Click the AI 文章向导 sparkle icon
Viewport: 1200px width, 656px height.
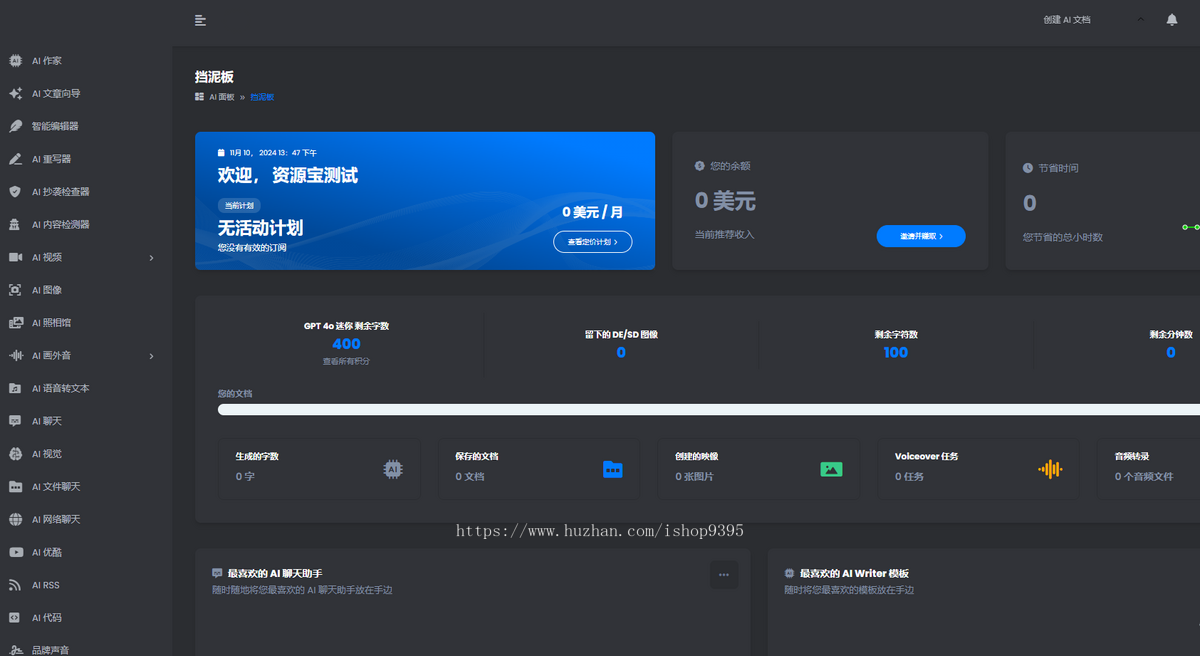point(15,94)
